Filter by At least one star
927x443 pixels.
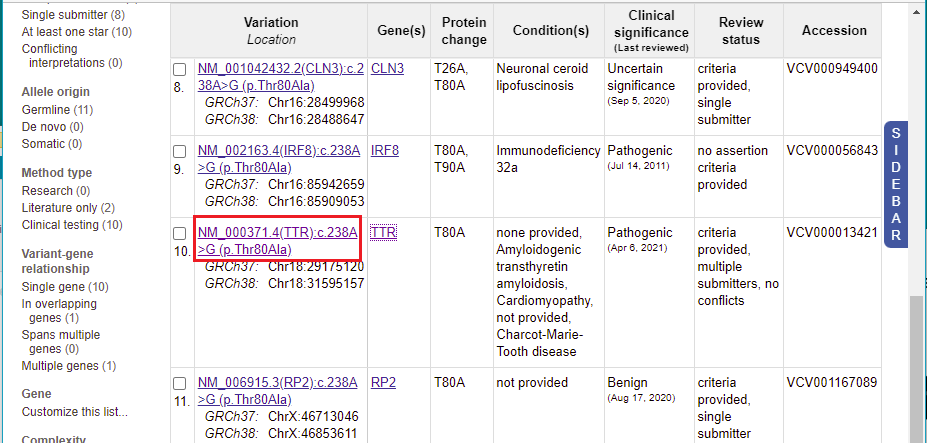(77, 32)
